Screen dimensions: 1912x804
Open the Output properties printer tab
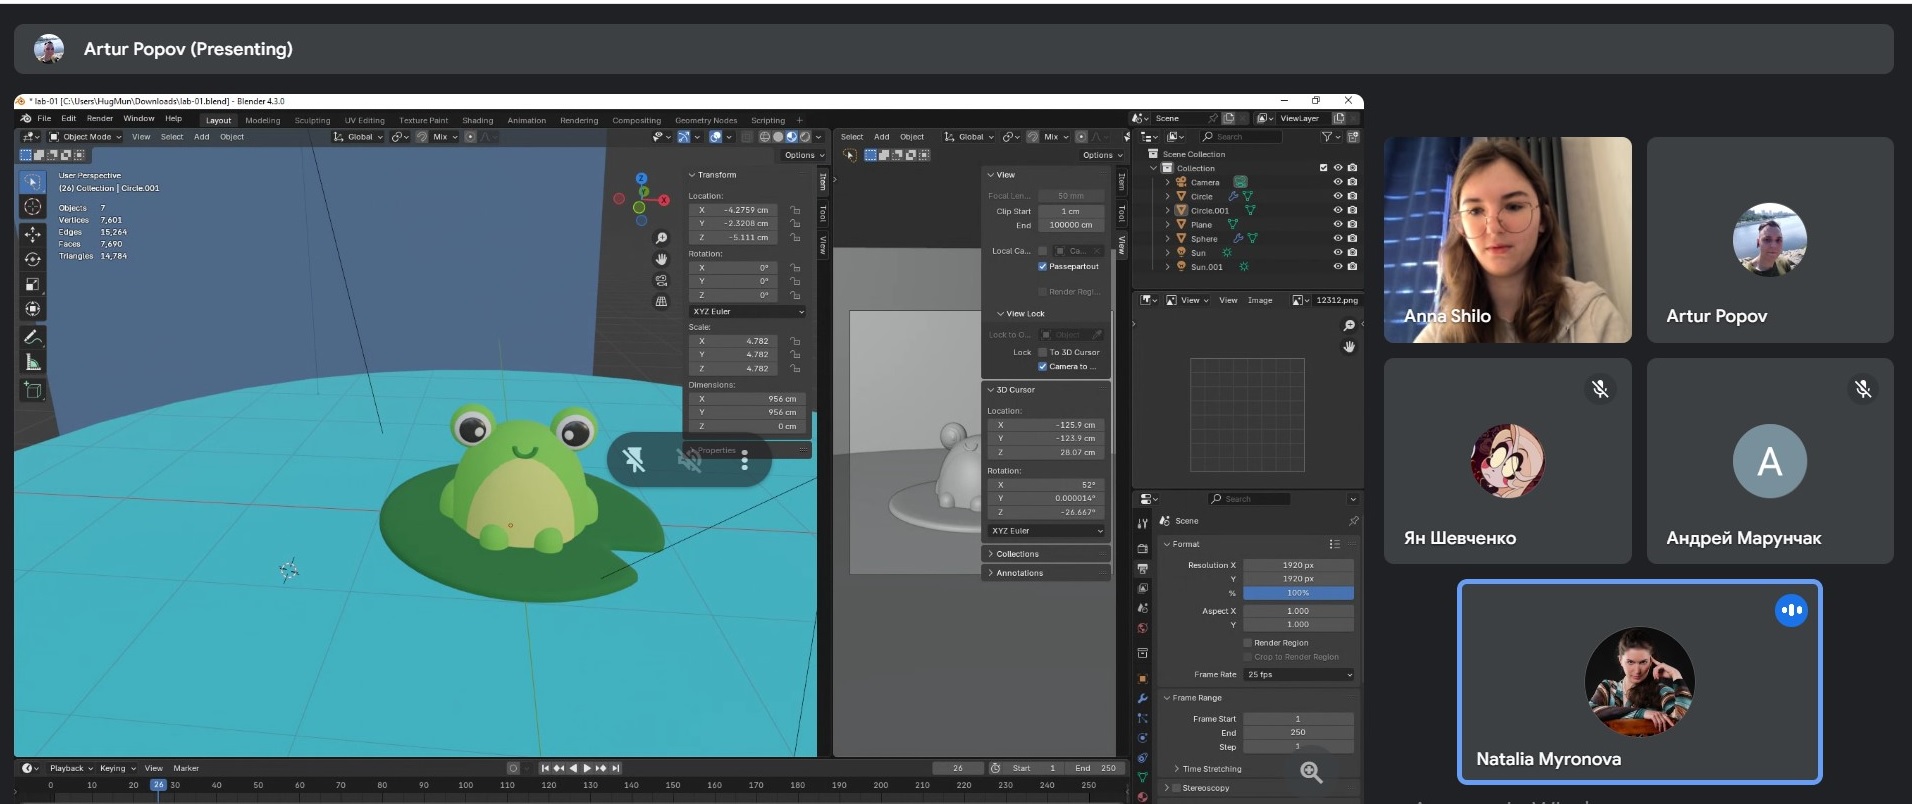(1142, 568)
